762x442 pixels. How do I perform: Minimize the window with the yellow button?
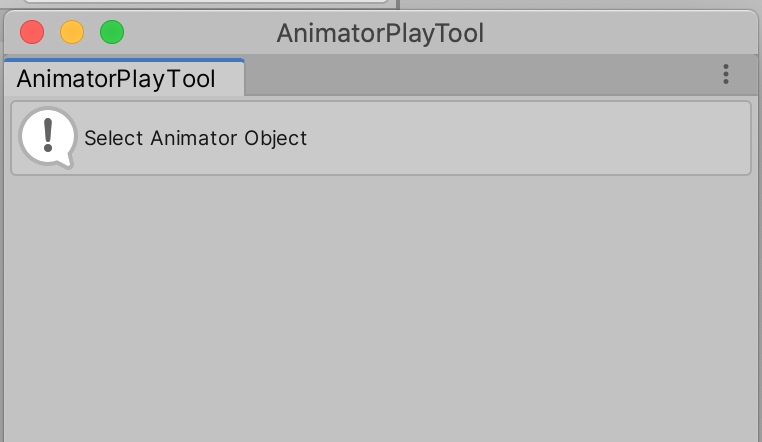point(72,33)
